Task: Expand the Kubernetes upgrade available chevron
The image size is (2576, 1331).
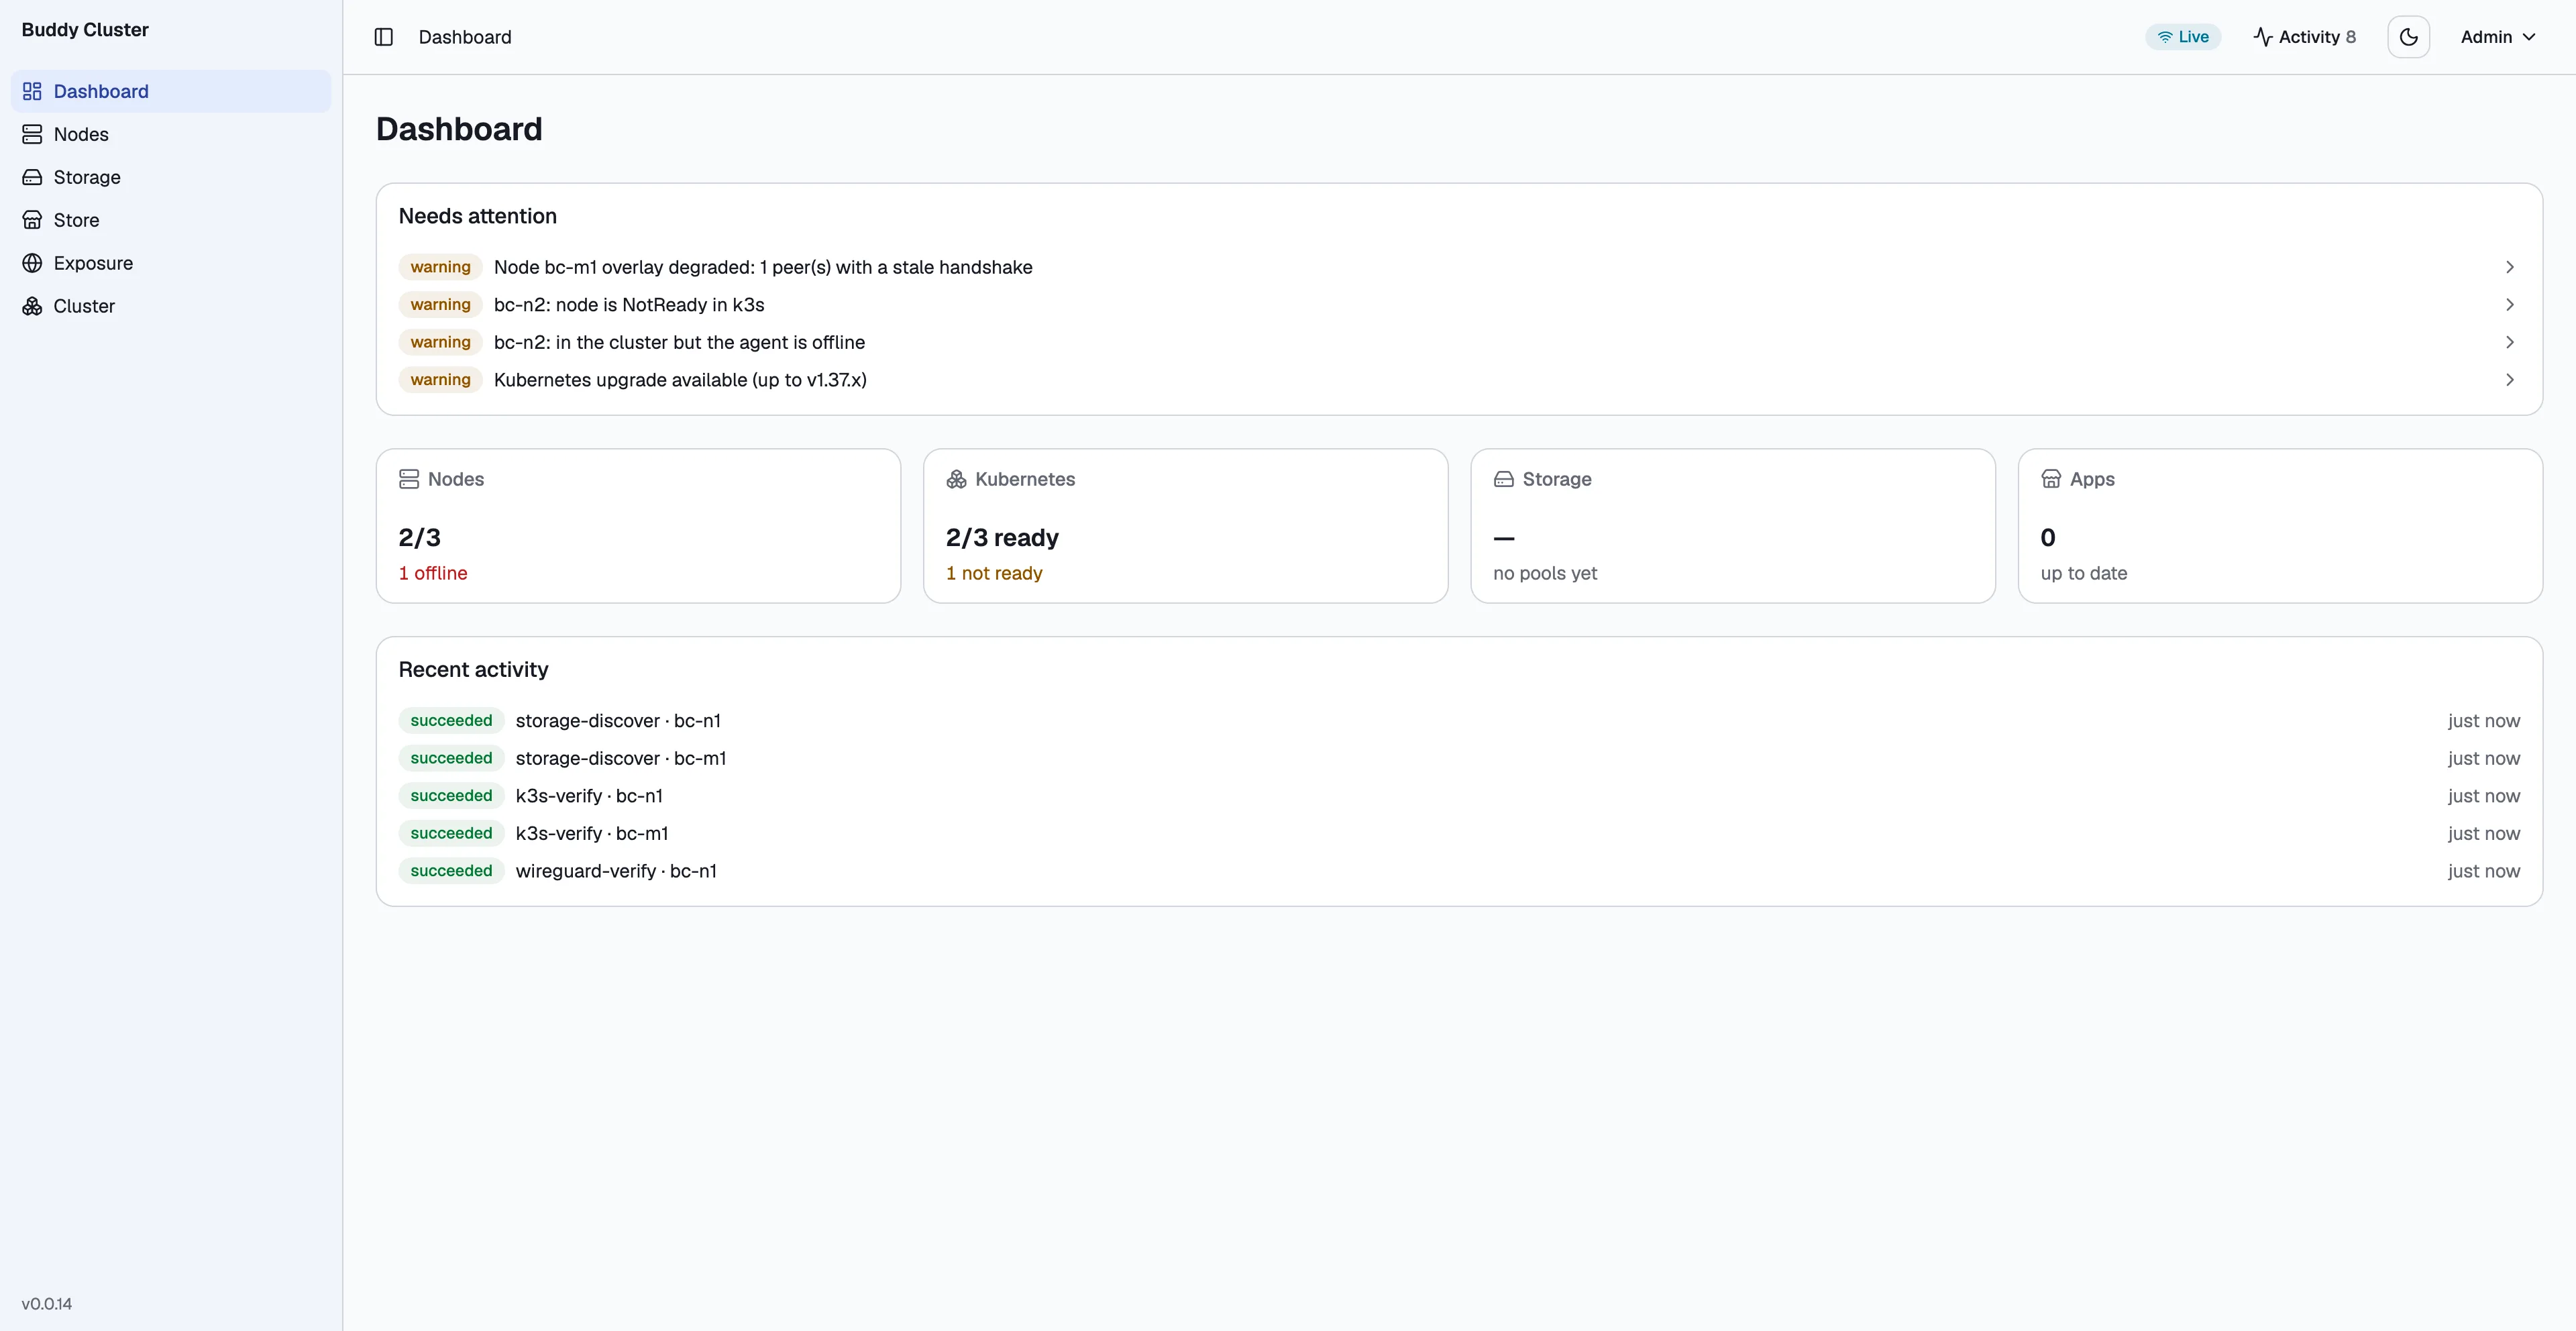Action: point(2510,380)
